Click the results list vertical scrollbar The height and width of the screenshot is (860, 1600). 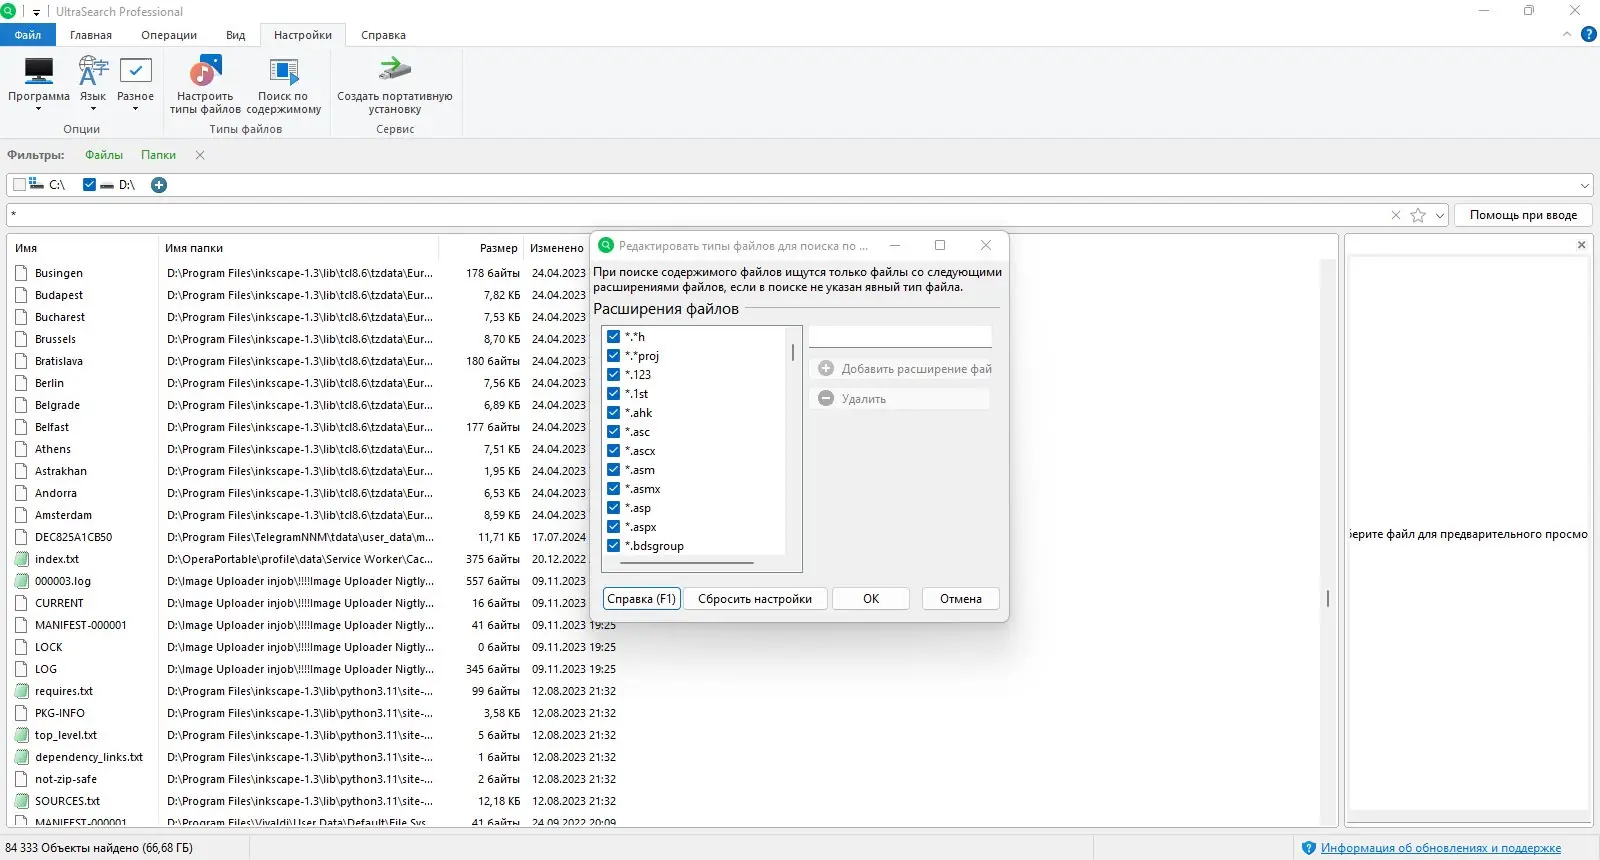1328,599
